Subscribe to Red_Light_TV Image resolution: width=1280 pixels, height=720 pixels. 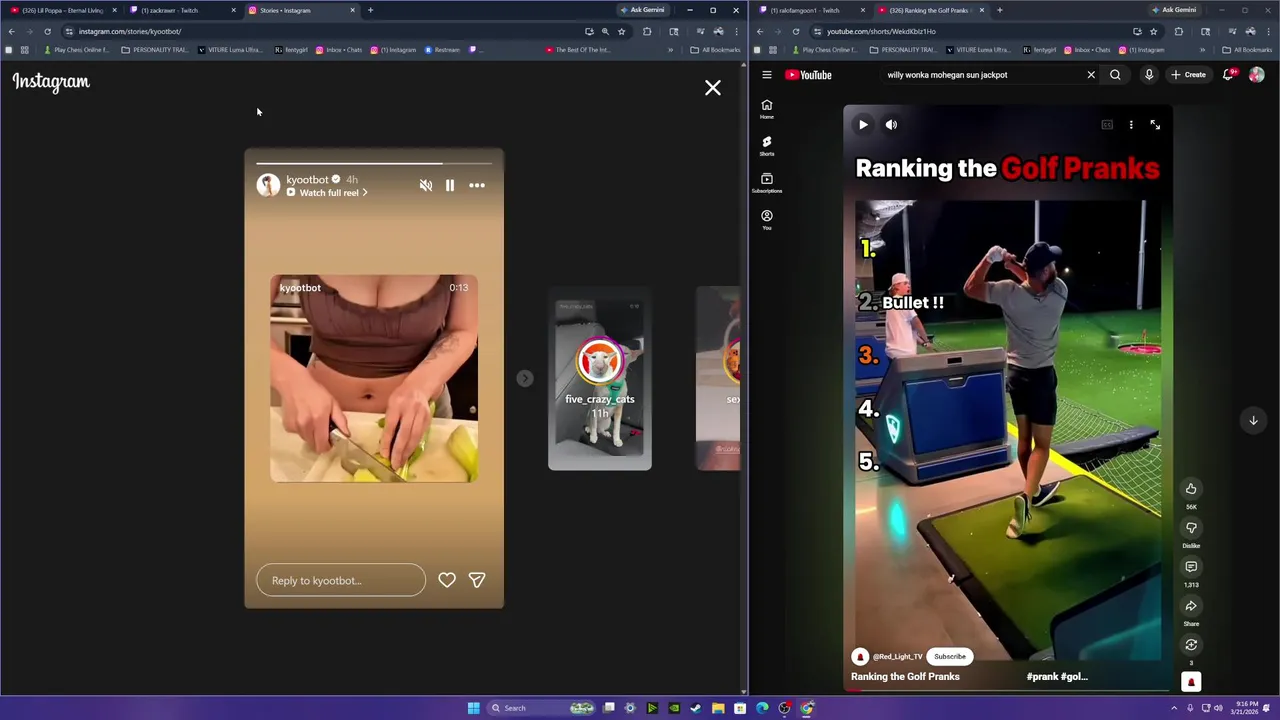(950, 657)
